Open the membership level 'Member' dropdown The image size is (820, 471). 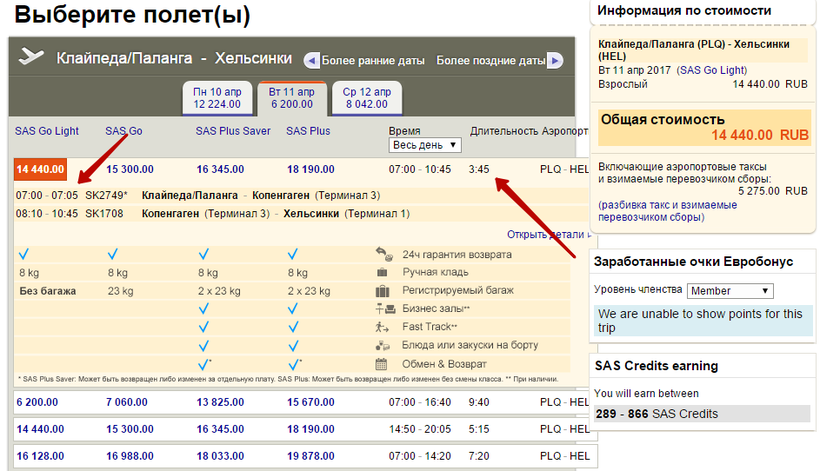(729, 291)
